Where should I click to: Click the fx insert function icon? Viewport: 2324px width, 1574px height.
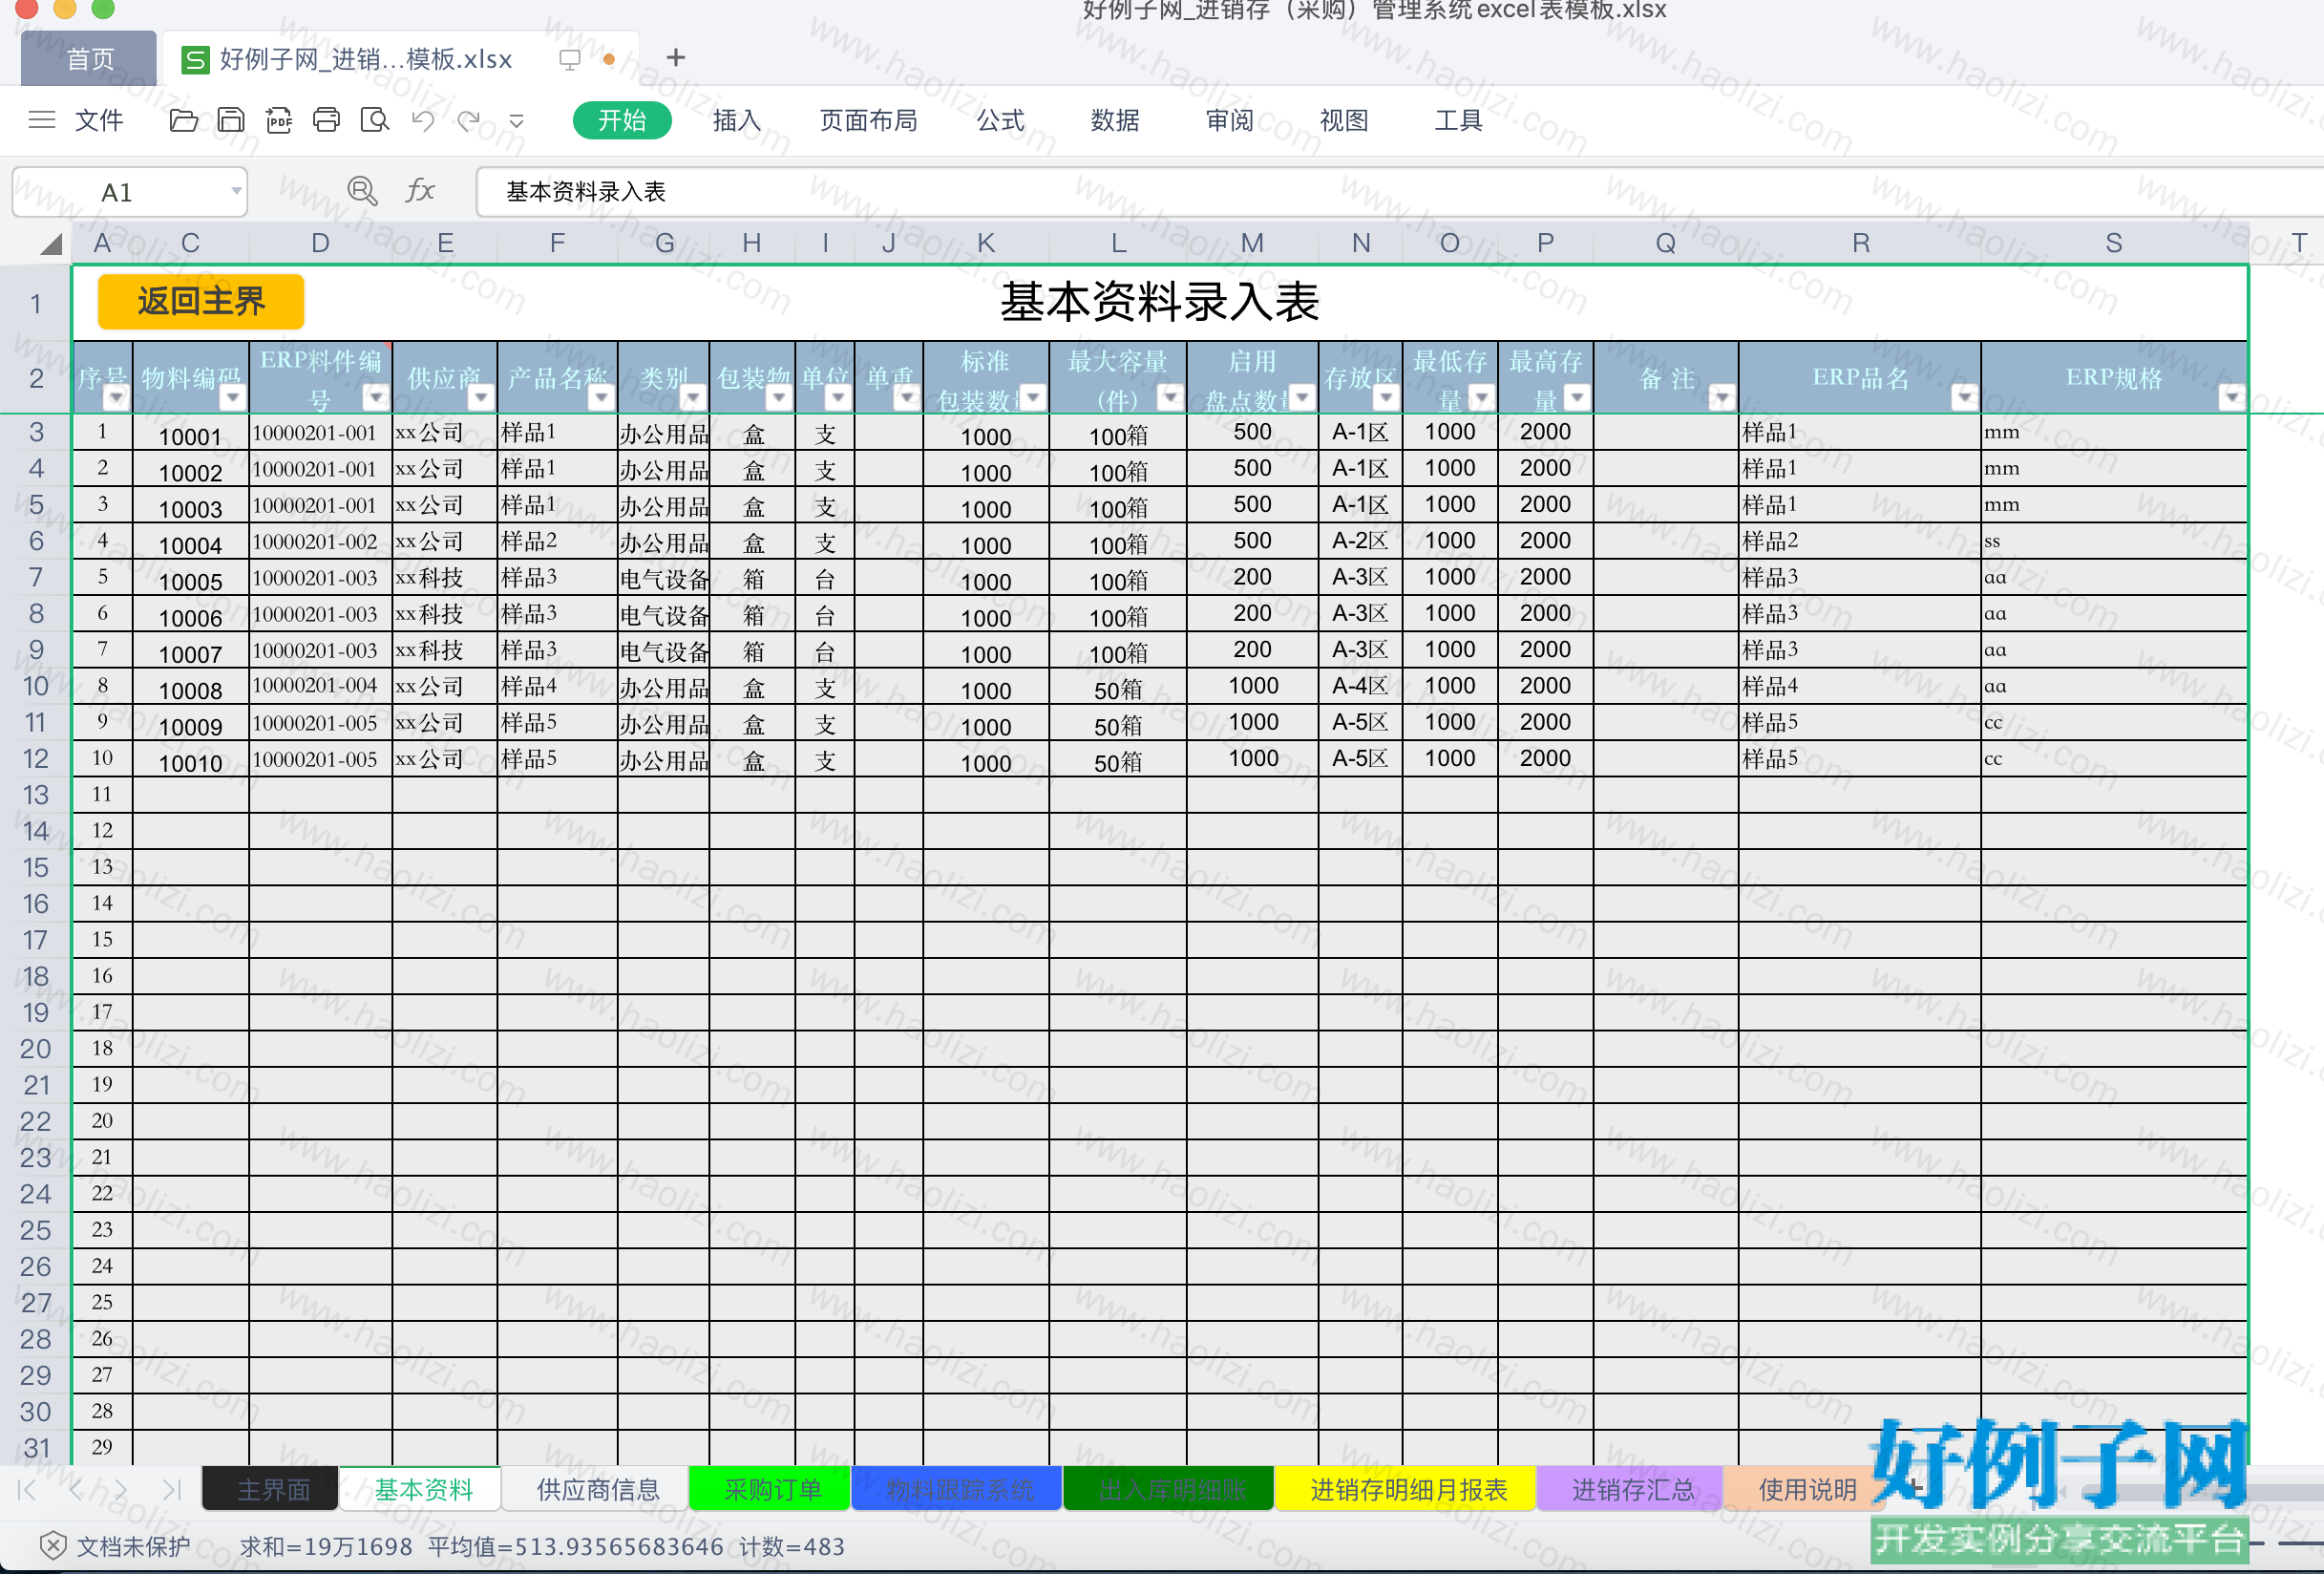click(420, 191)
